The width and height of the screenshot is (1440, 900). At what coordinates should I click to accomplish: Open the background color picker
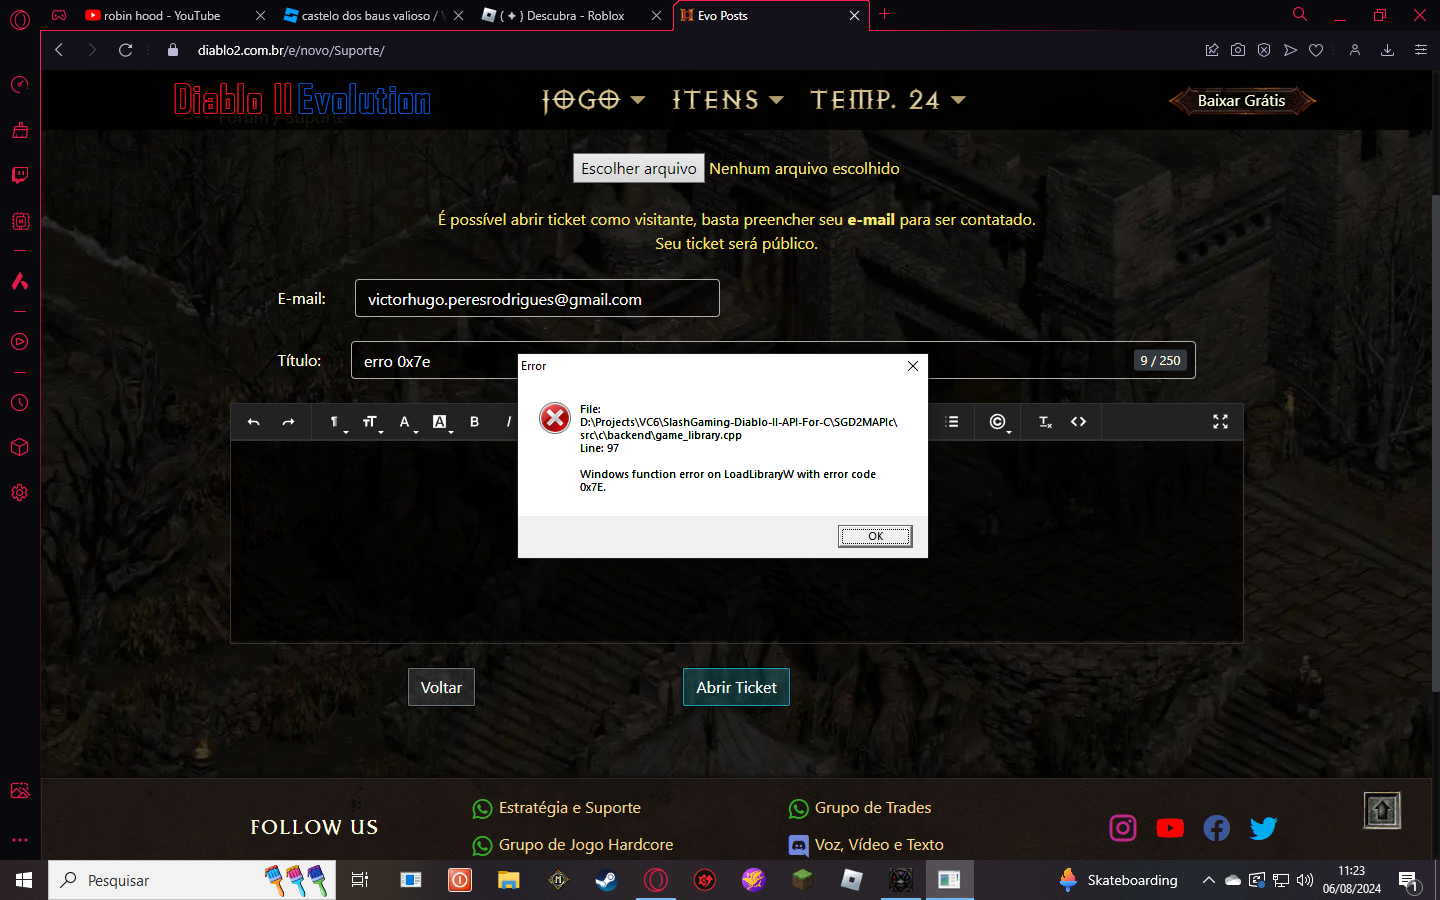441,422
